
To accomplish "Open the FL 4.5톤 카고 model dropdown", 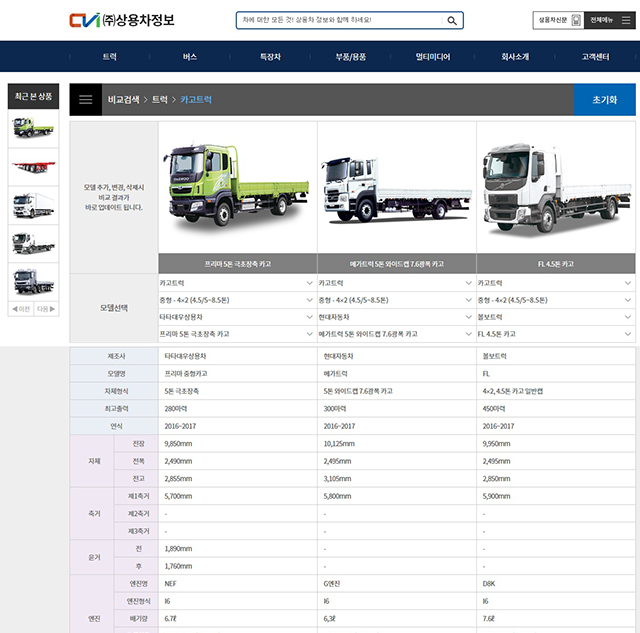I will [x=555, y=334].
